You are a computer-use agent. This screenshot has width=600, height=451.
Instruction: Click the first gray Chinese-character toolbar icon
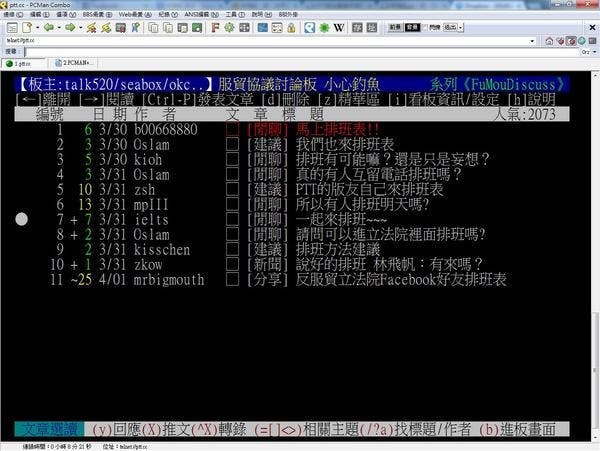357,28
